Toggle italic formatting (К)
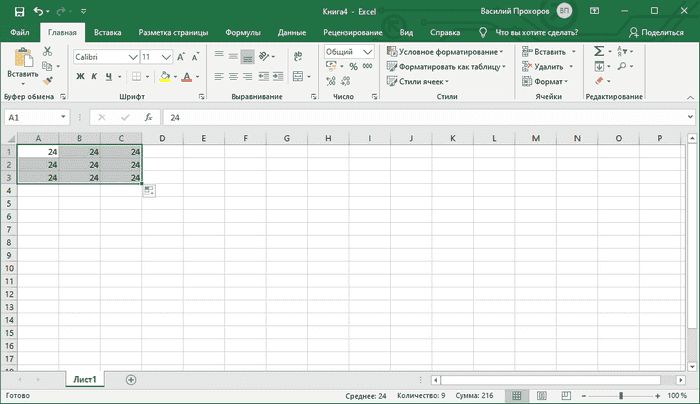Image resolution: width=700 pixels, height=404 pixels. tap(94, 77)
